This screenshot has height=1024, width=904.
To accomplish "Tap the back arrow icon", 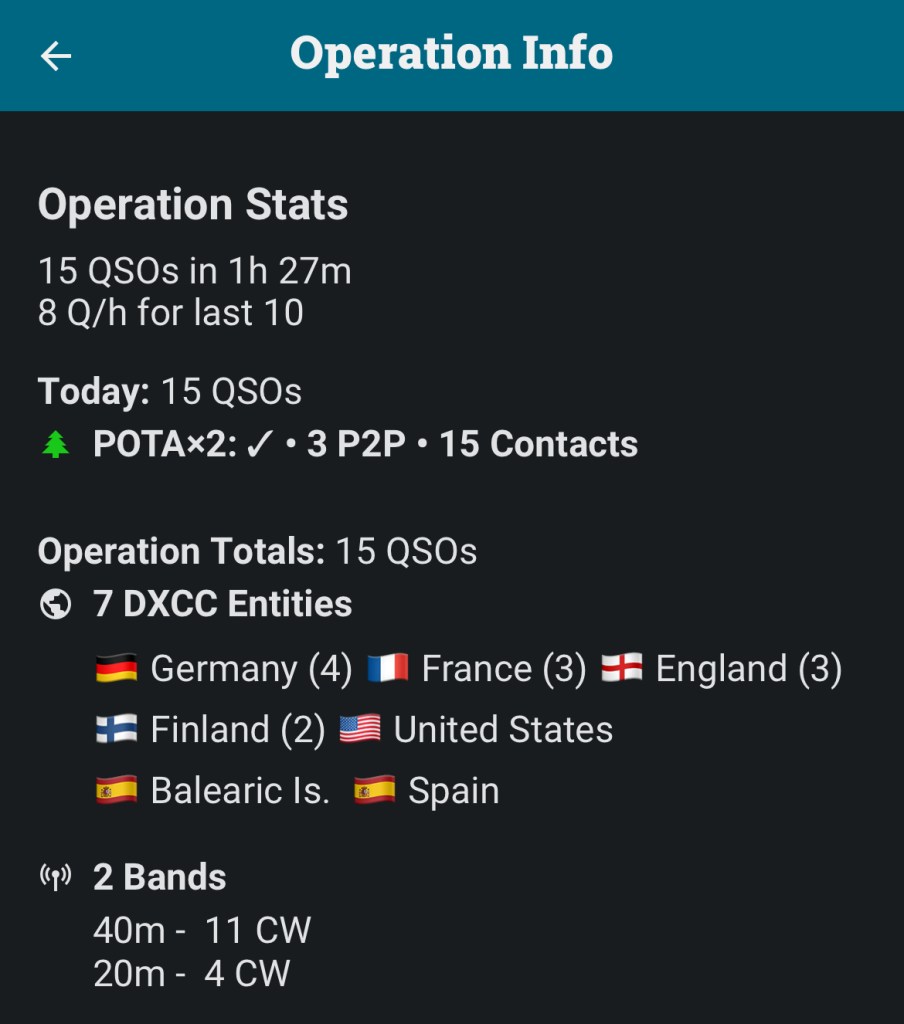I will tap(56, 56).
